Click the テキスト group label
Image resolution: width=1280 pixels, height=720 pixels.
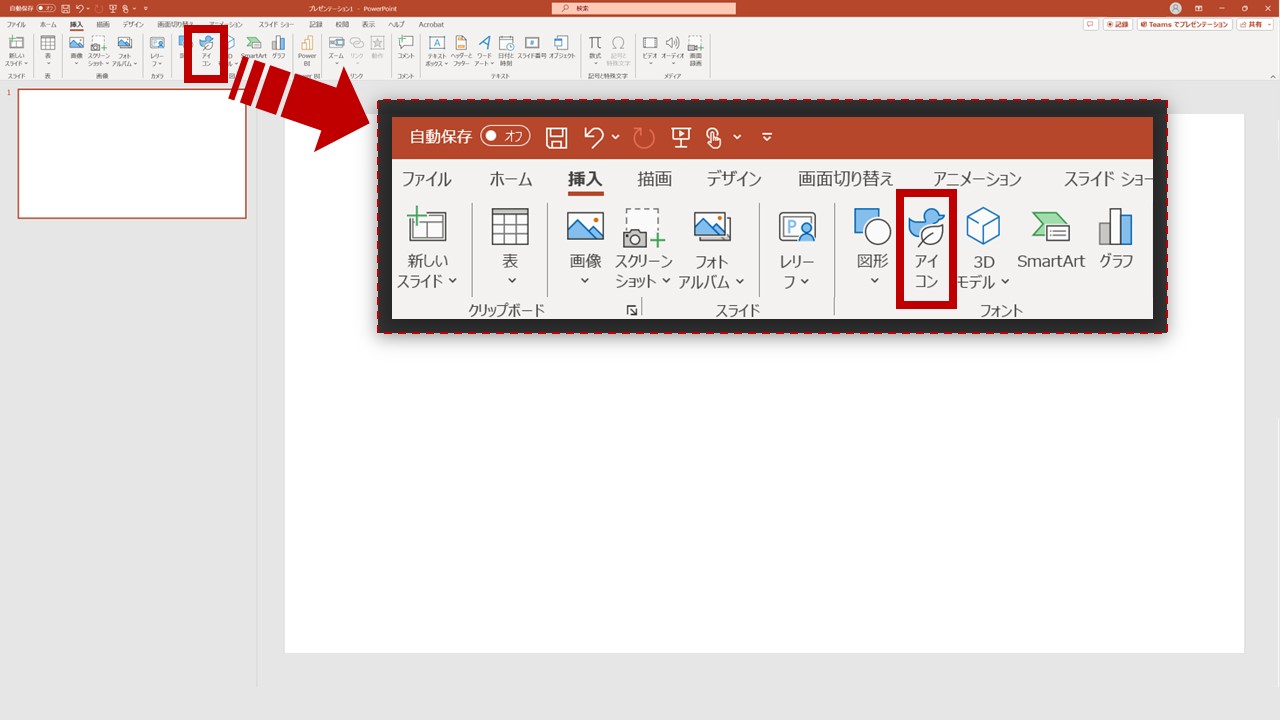500,76
